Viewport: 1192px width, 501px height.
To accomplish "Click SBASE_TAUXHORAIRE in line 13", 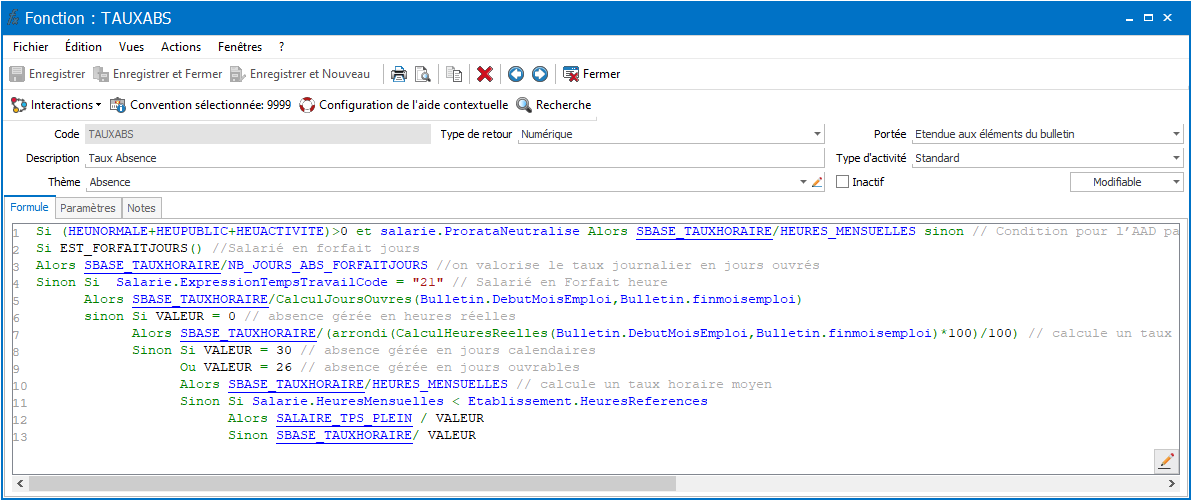I will pyautogui.click(x=344, y=436).
